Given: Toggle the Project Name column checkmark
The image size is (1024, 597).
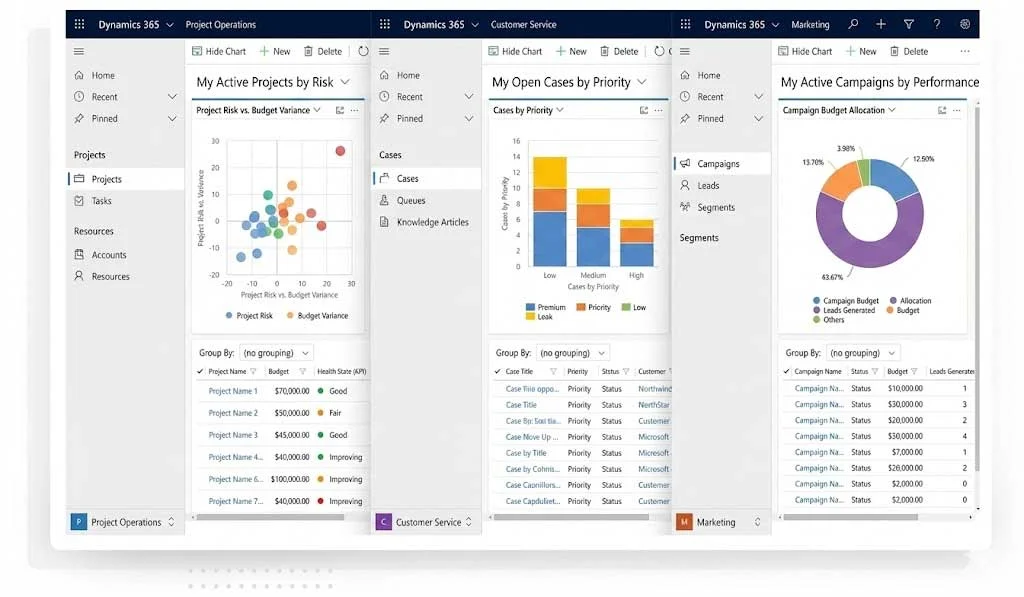Looking at the screenshot, I should [198, 371].
